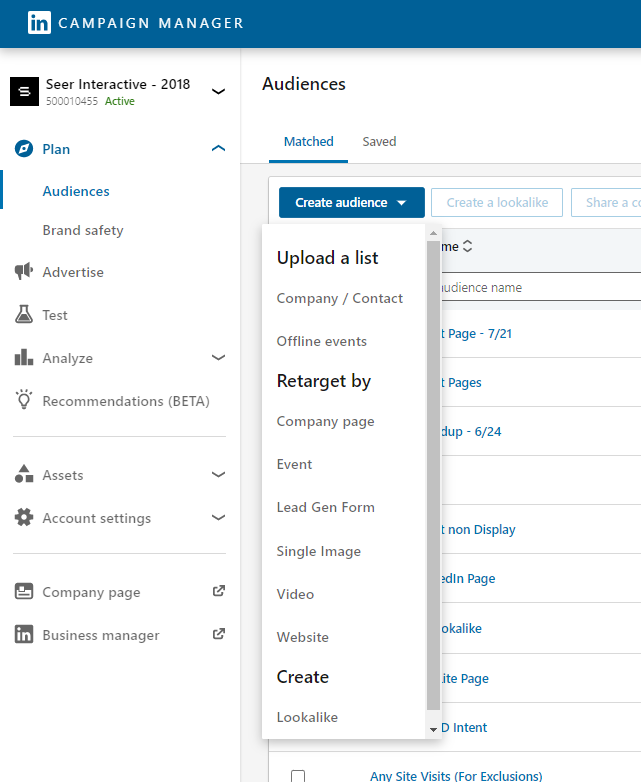Check the Any Site Visits row checkbox
Screen dimensions: 641x782
click(x=297, y=776)
